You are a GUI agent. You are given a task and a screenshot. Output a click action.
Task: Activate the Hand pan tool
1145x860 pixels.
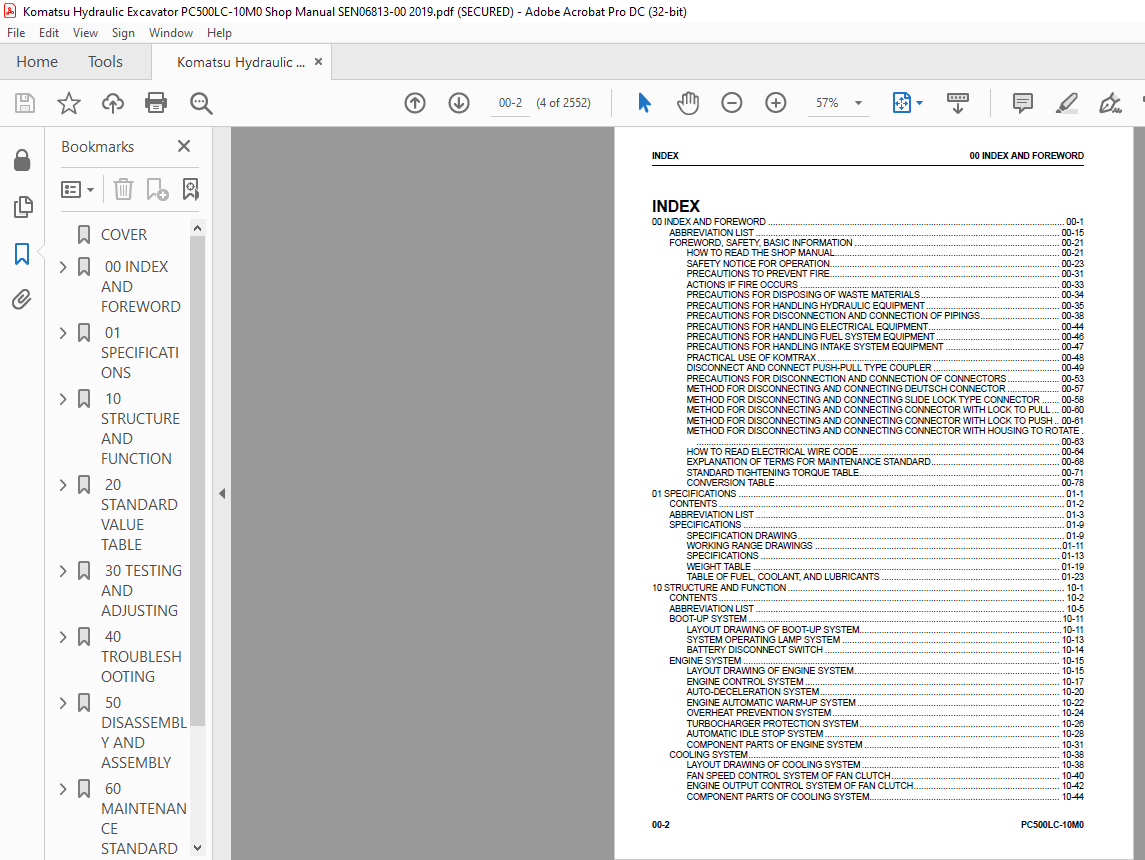688,103
